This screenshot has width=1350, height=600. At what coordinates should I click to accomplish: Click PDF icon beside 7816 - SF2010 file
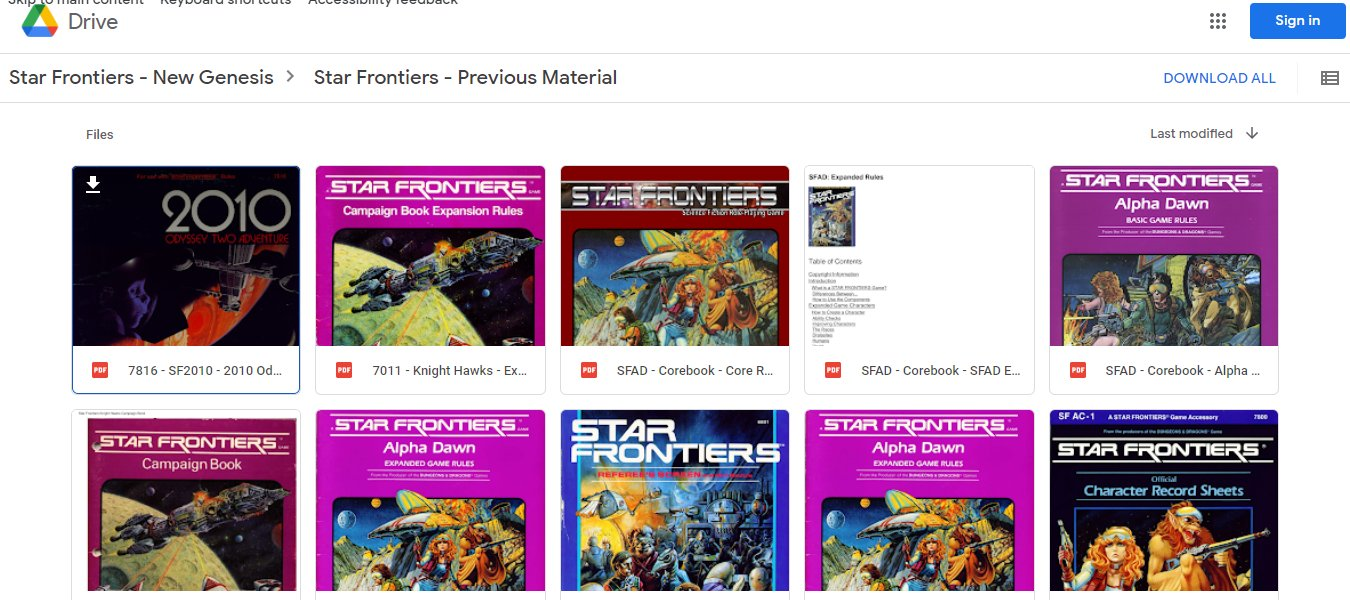click(100, 370)
